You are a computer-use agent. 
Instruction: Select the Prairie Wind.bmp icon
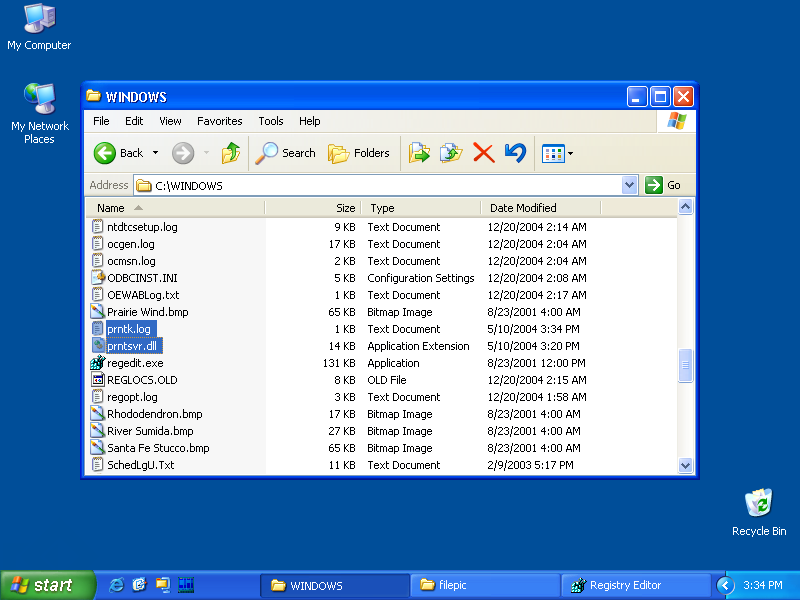pos(97,312)
